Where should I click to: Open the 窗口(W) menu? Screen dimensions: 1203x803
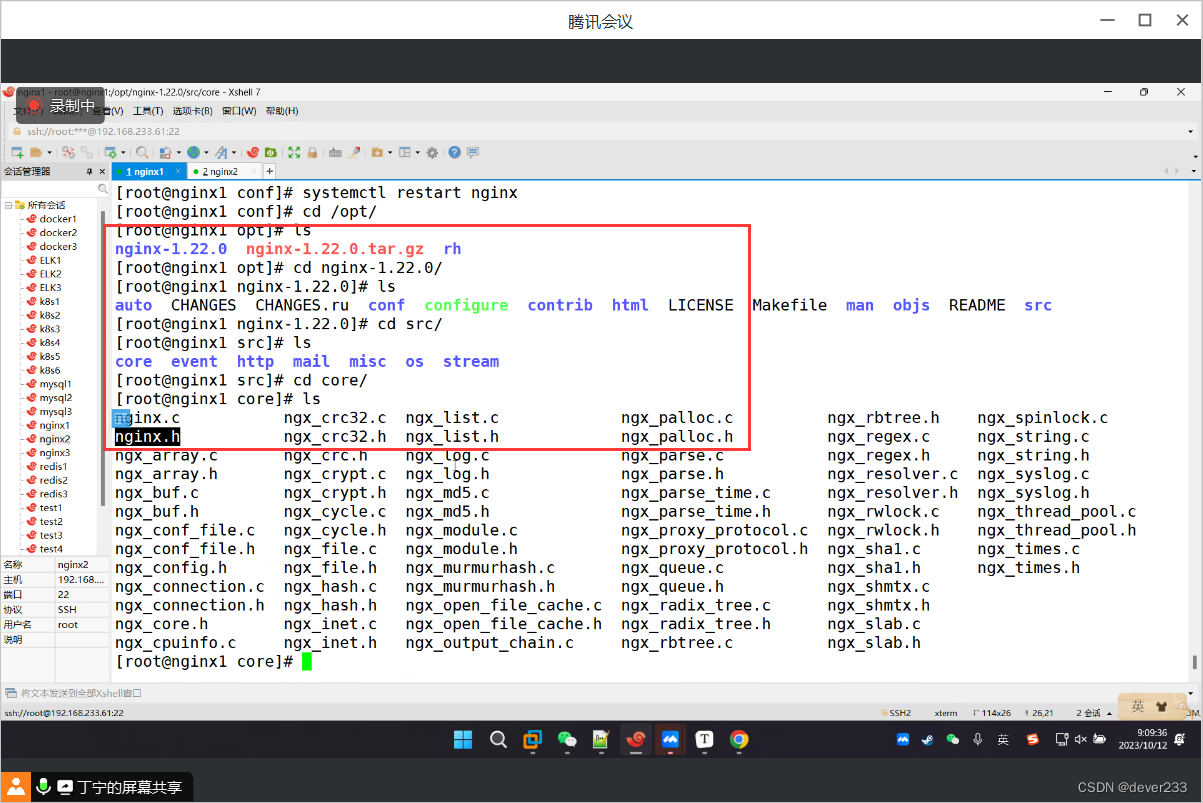(x=239, y=111)
